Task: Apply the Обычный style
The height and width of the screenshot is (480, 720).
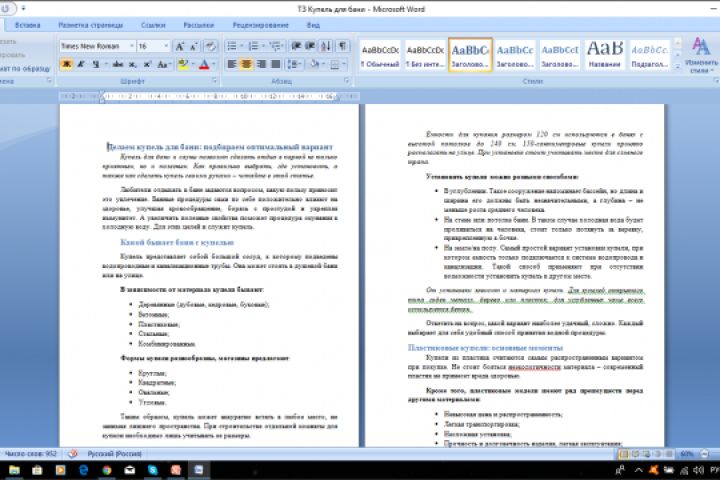Action: (380, 55)
